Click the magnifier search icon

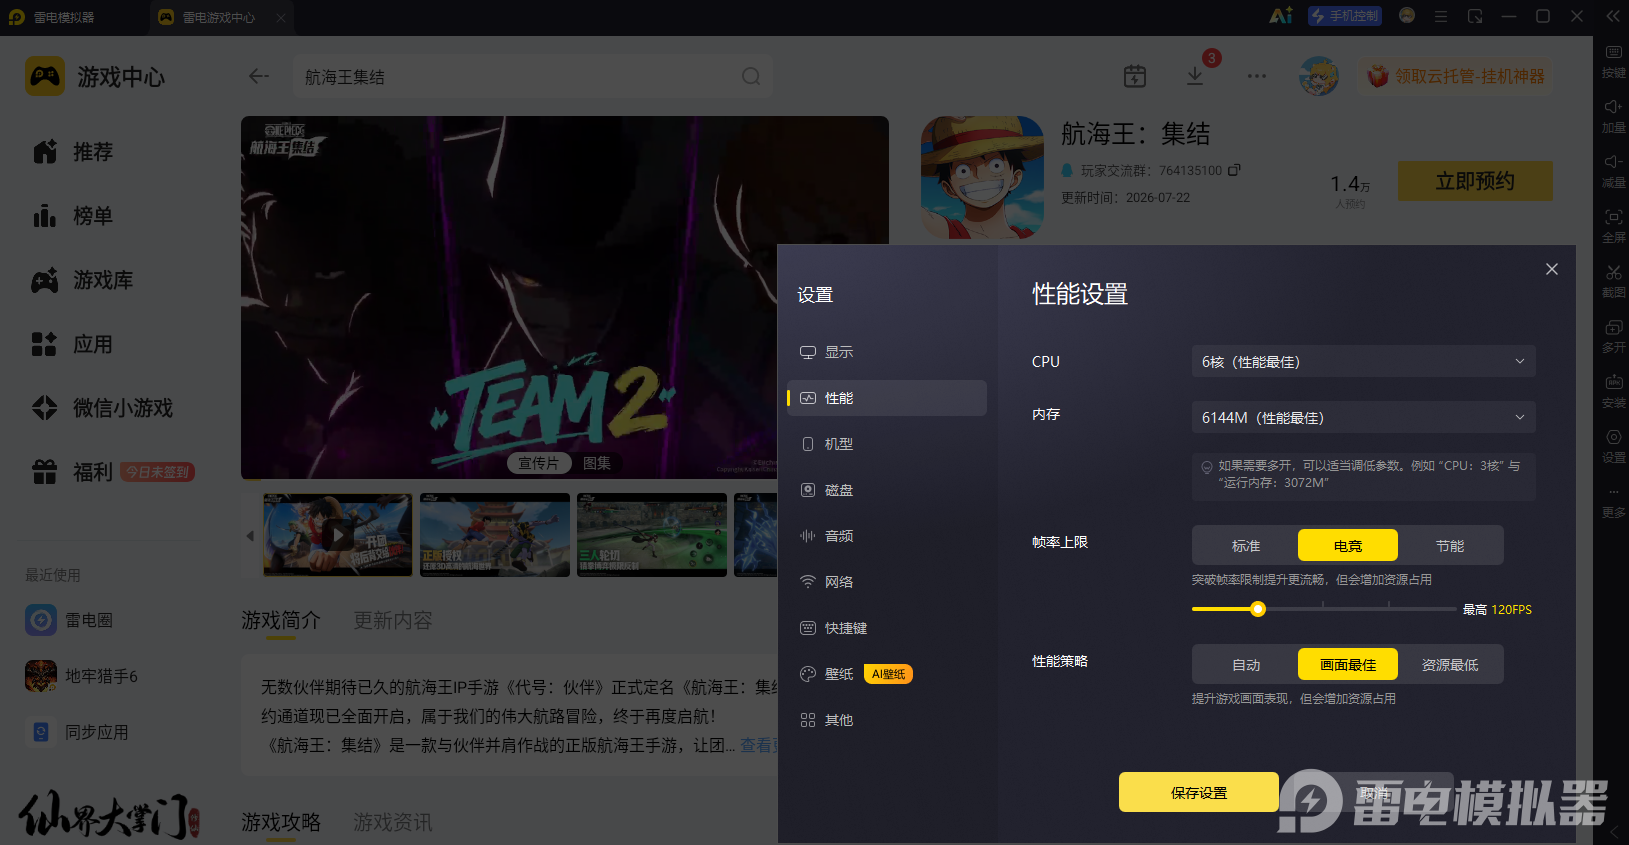pyautogui.click(x=751, y=76)
